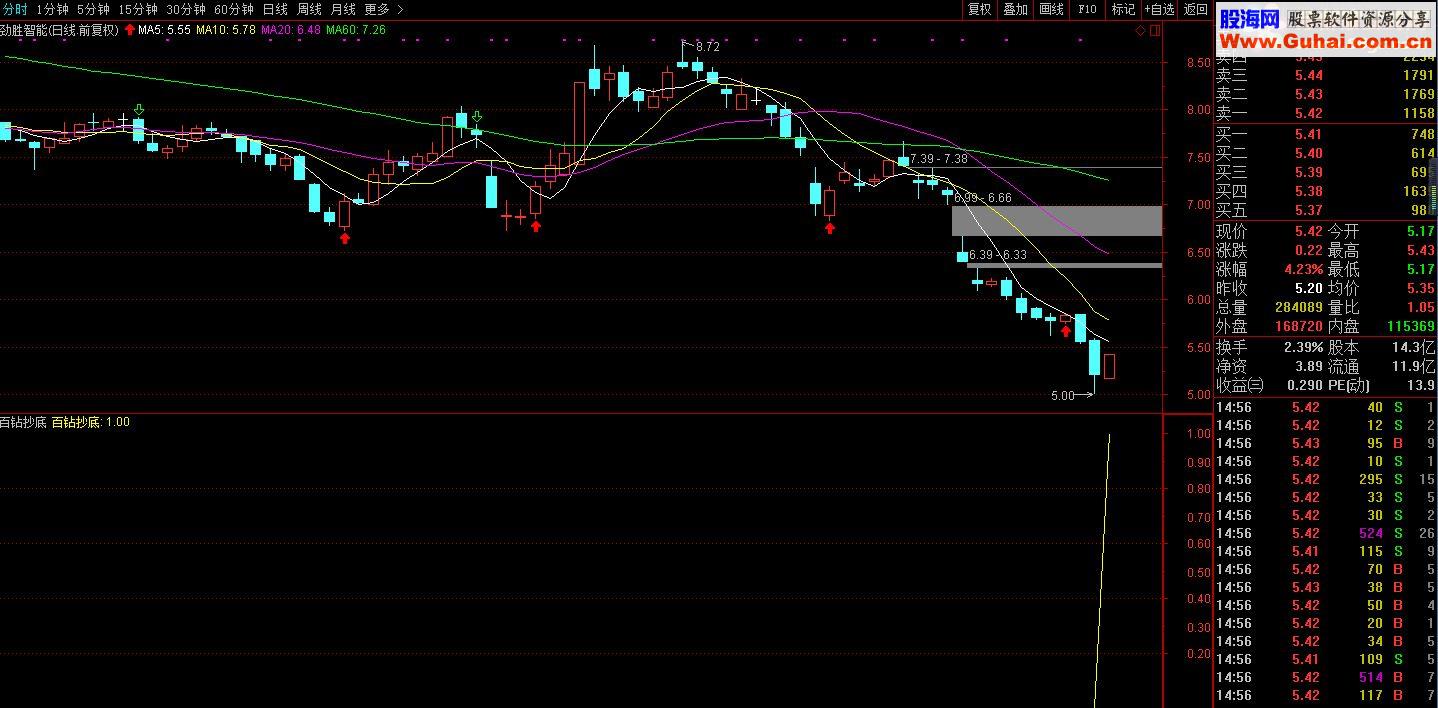This screenshot has height=708, width=1438.
Task: Click the square panel icon beside the diamond
Action: point(1156,31)
